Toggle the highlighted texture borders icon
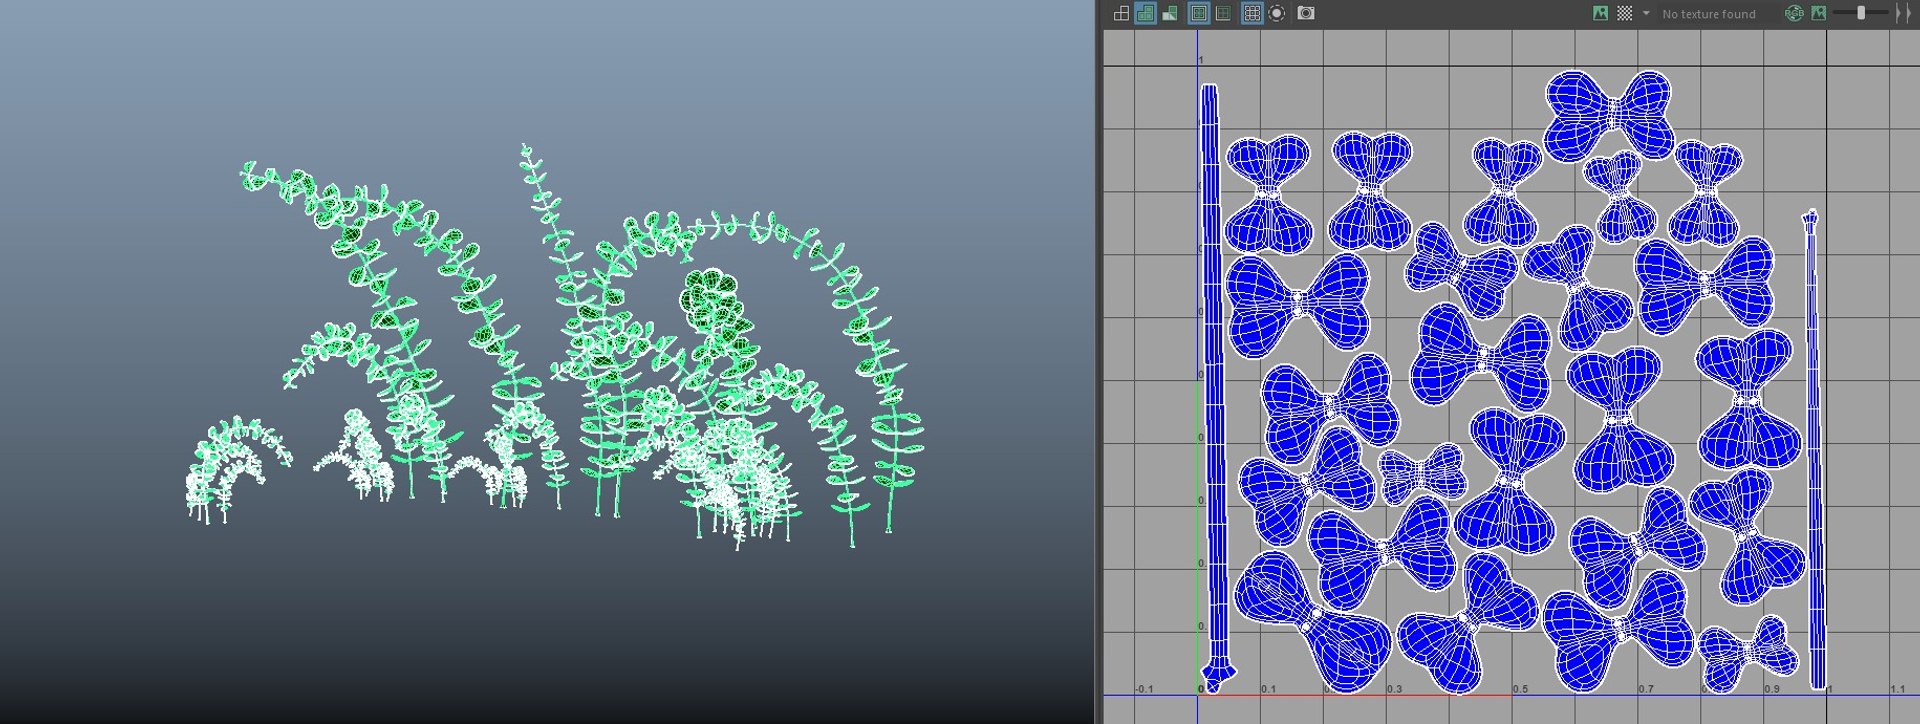The image size is (1920, 724). (1198, 13)
